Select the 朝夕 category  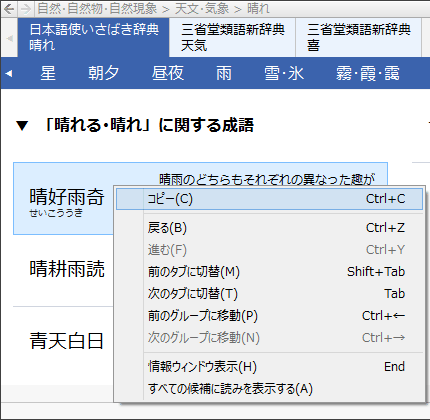[103, 73]
